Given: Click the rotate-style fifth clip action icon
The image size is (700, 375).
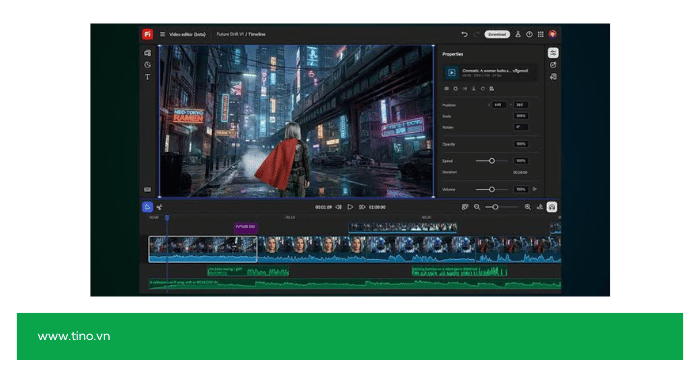Looking at the screenshot, I should [483, 88].
